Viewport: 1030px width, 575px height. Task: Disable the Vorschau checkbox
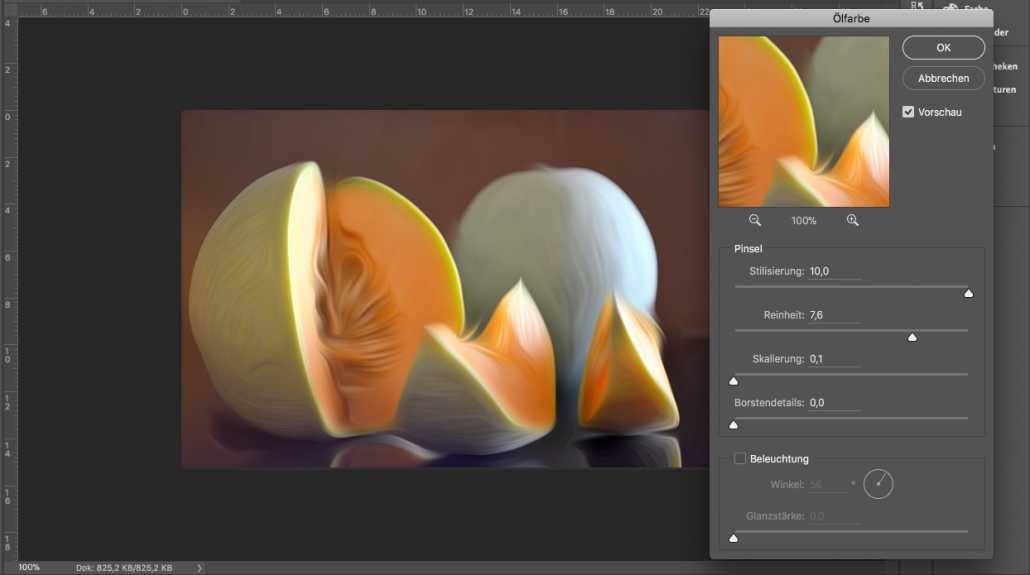(x=908, y=112)
